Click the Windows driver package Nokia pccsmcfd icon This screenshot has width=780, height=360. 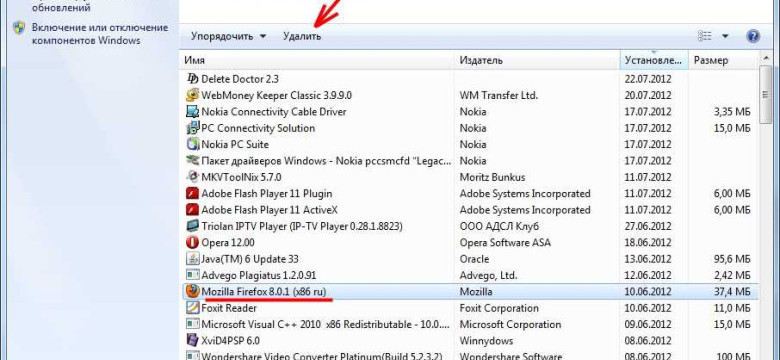[192, 161]
